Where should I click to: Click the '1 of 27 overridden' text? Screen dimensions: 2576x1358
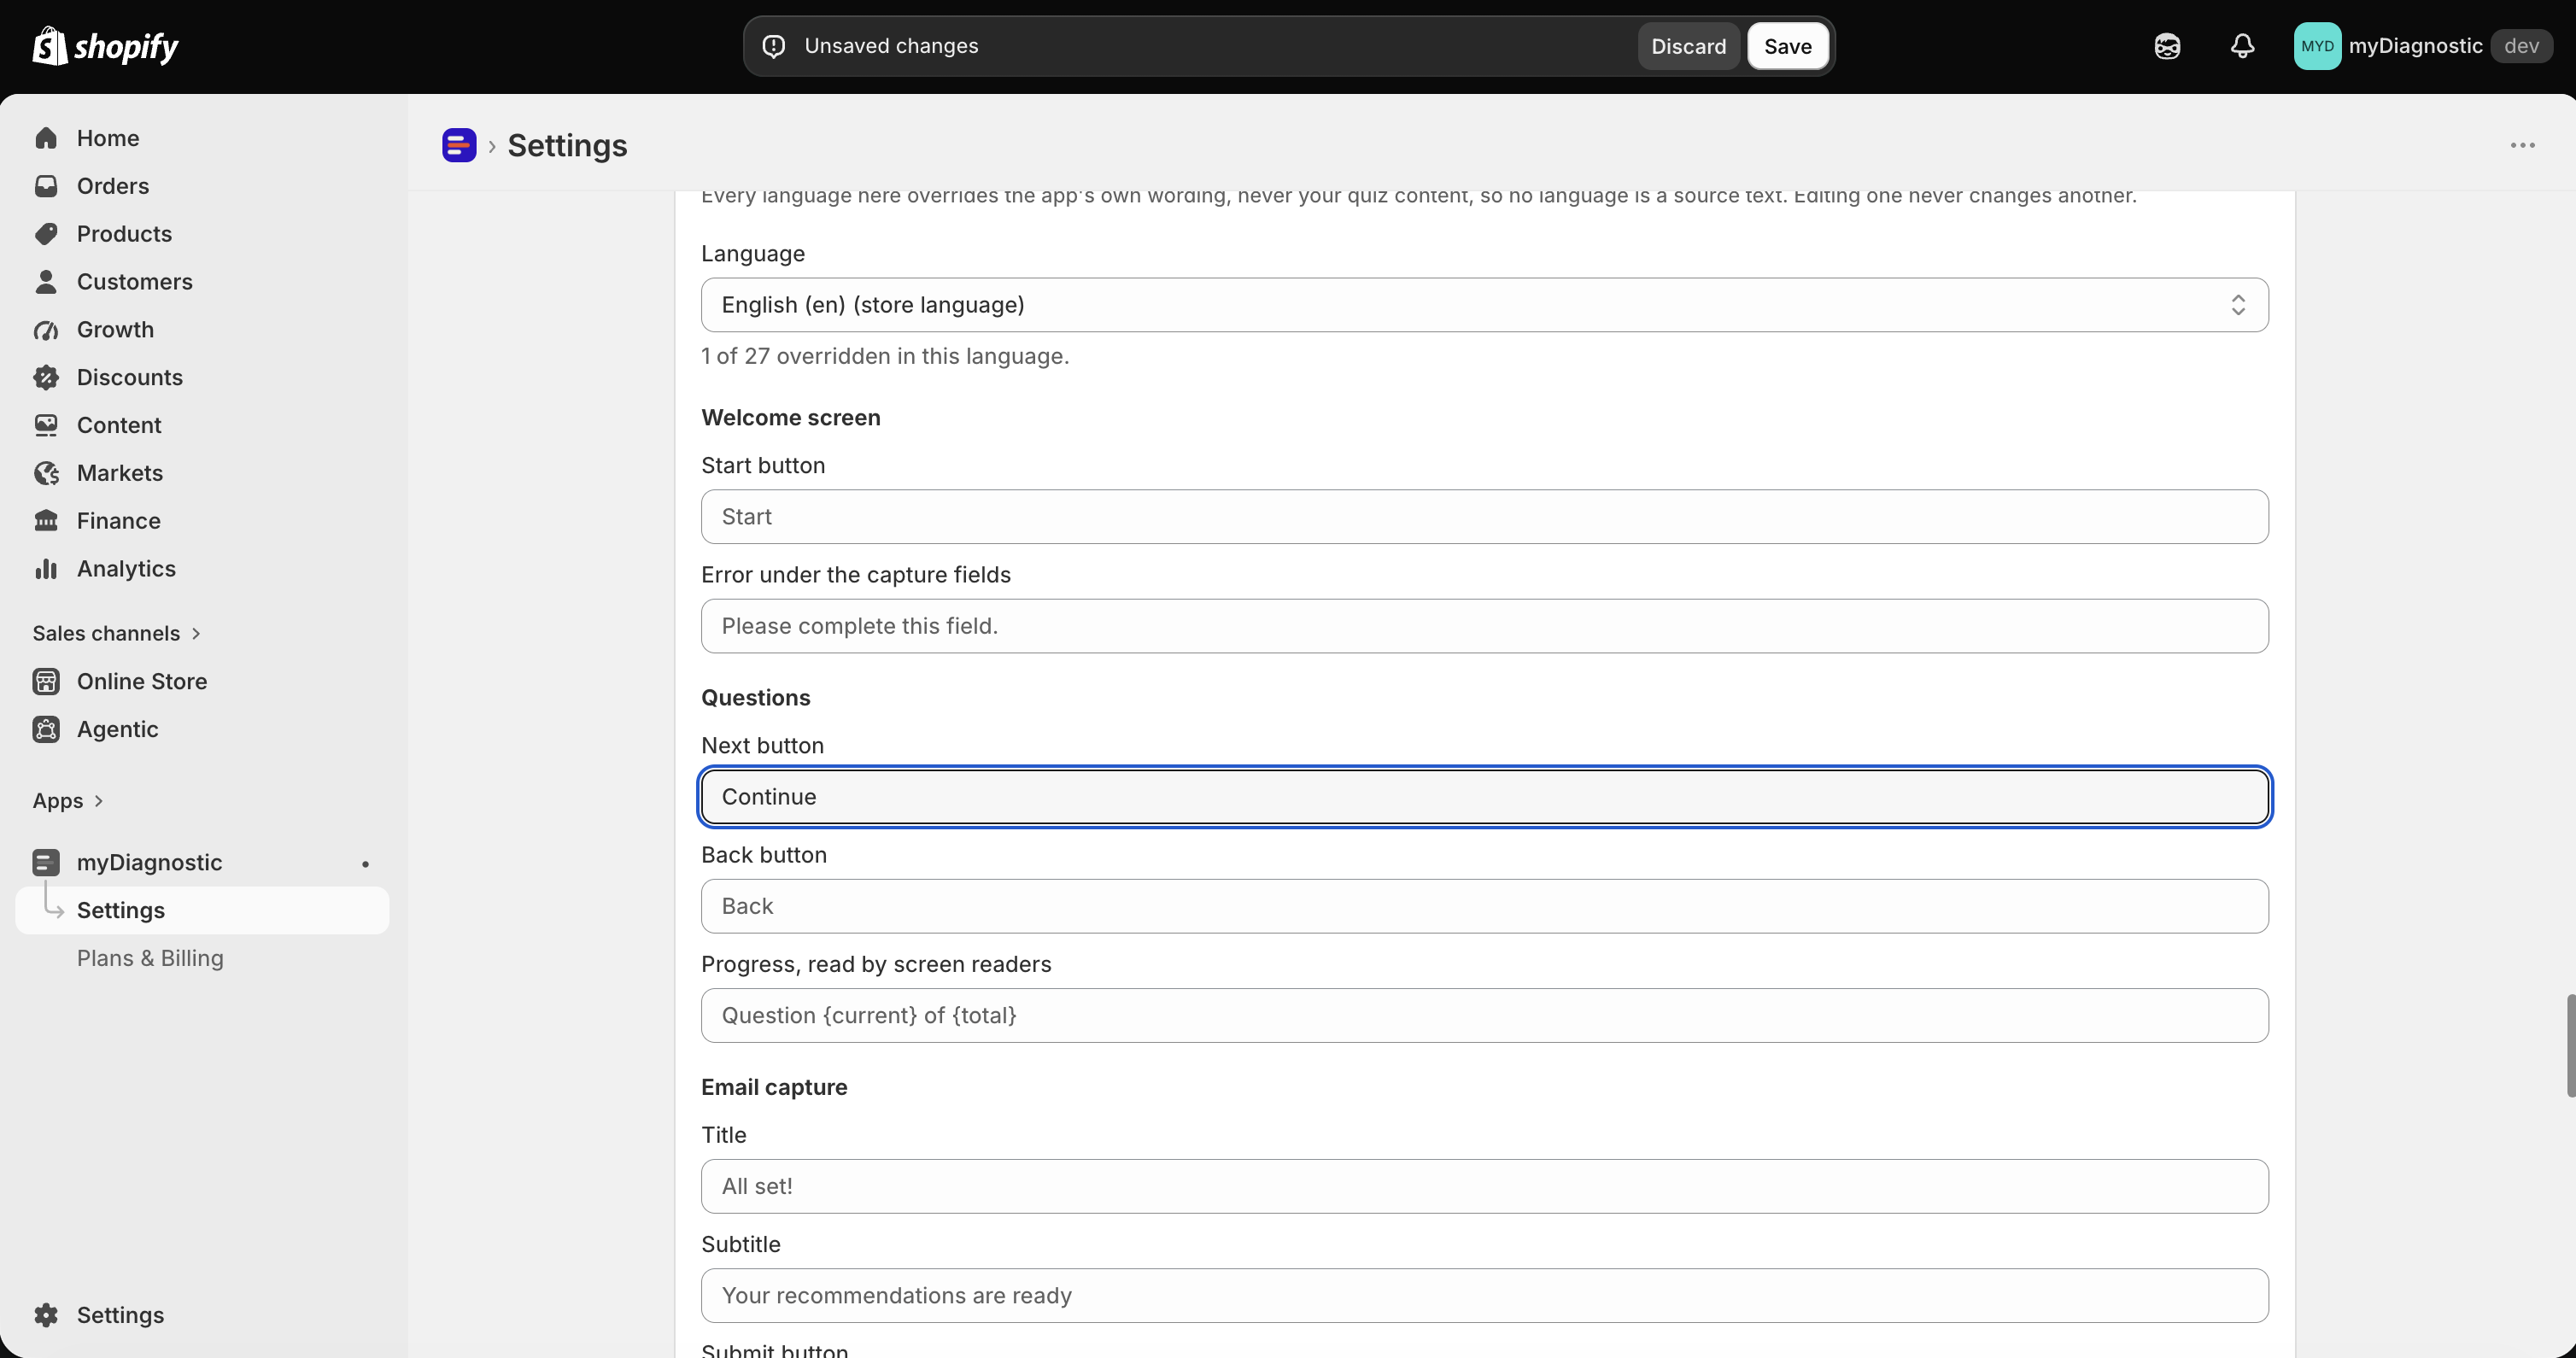pos(885,356)
